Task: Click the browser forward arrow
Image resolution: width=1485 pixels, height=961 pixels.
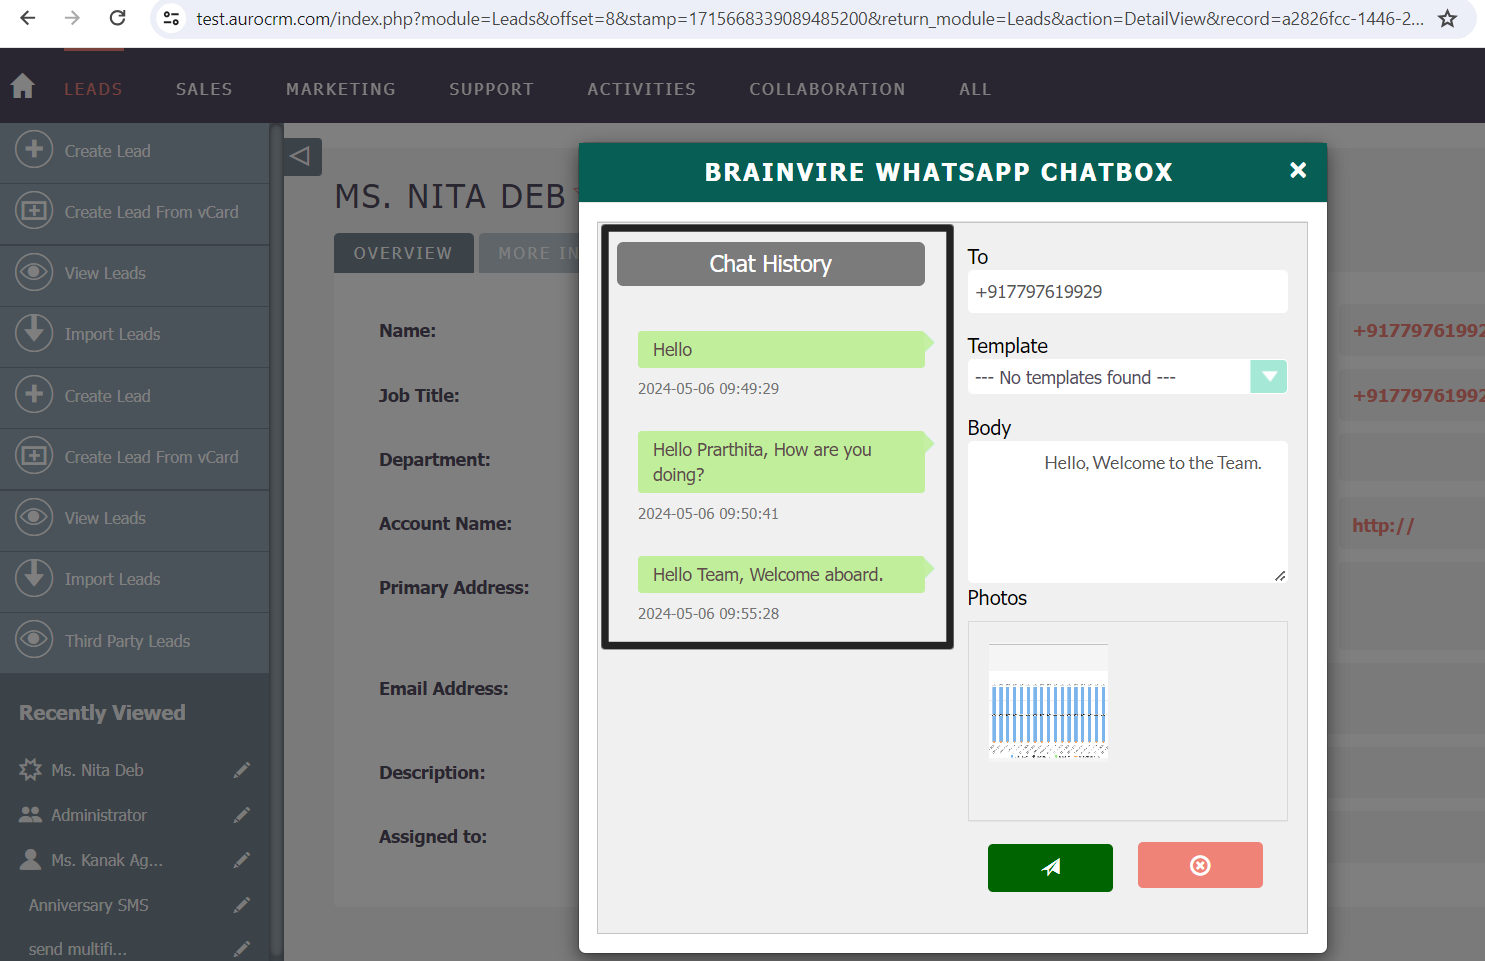Action: tap(72, 18)
